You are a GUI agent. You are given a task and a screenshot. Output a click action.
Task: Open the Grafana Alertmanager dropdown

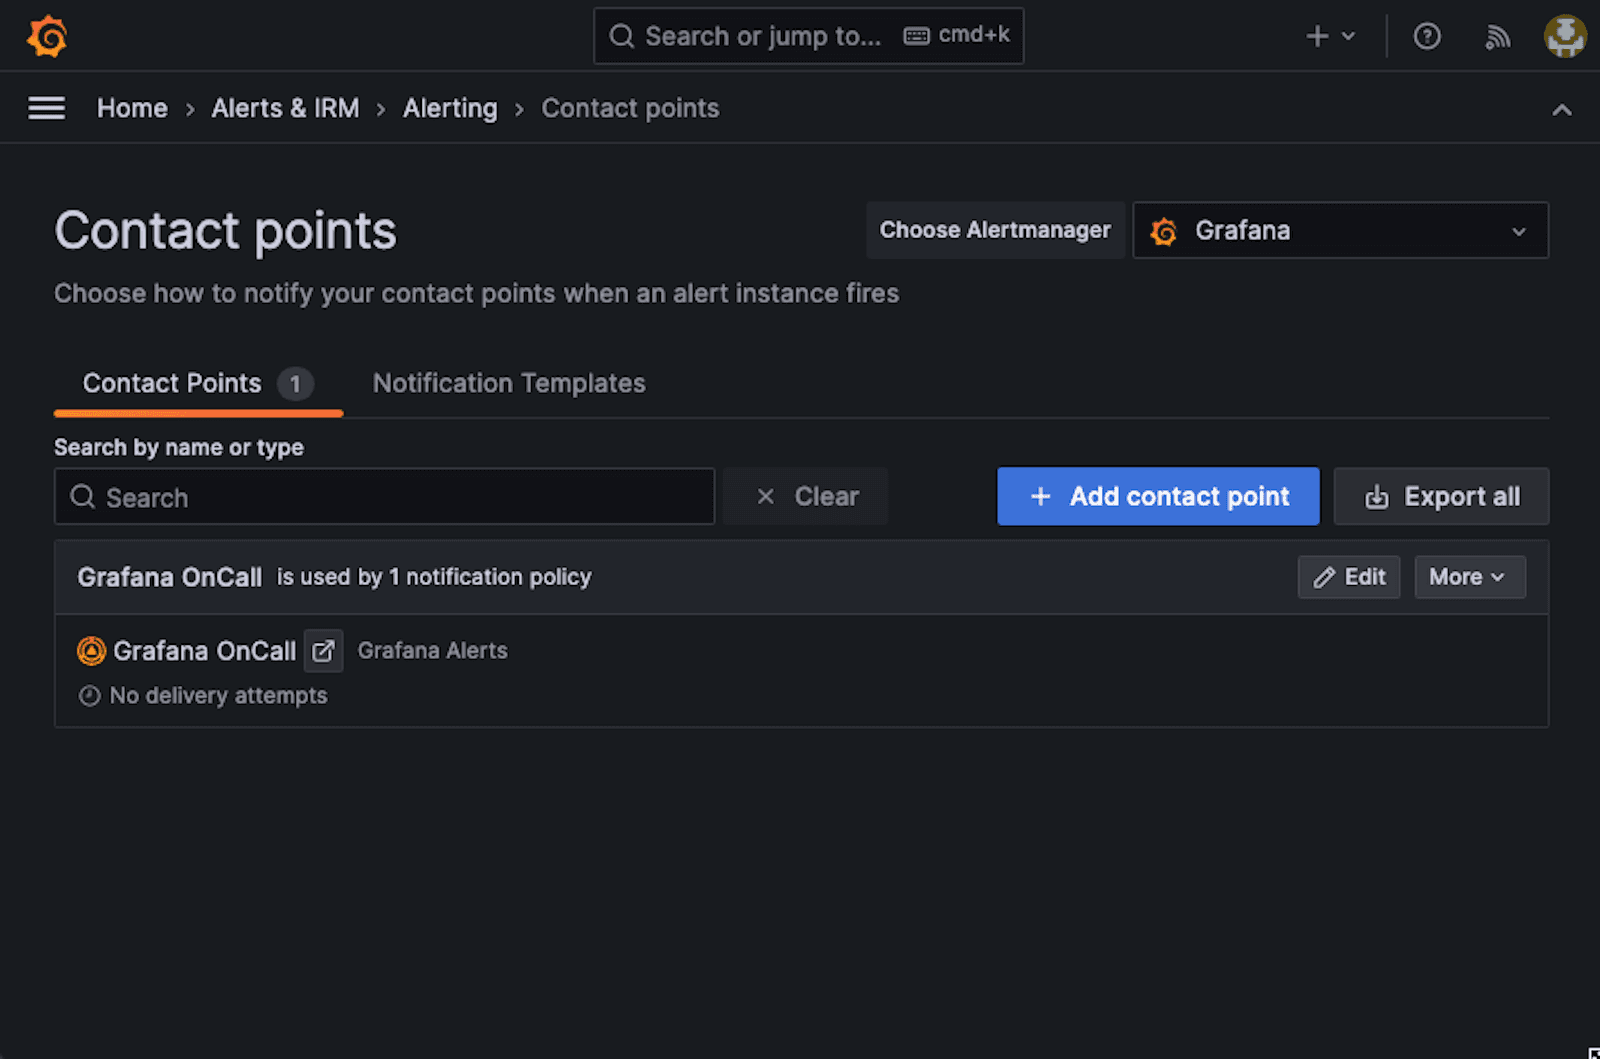(x=1340, y=230)
